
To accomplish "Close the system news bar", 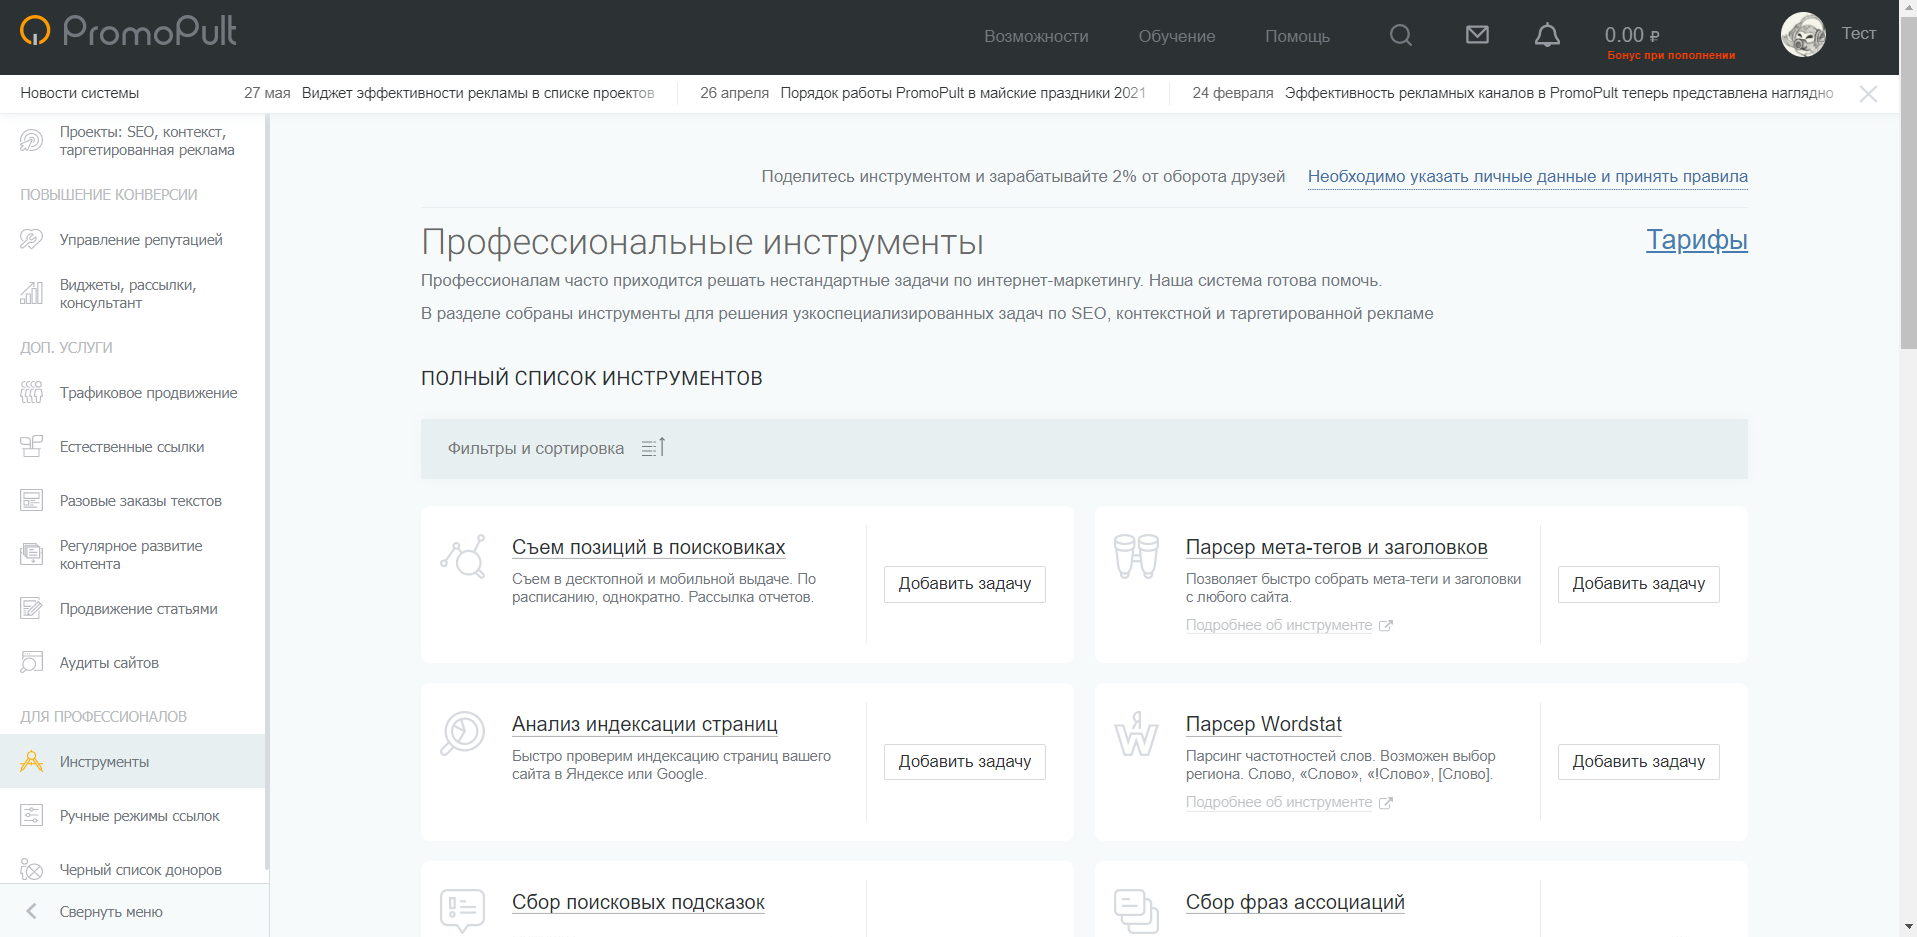I will pos(1868,94).
